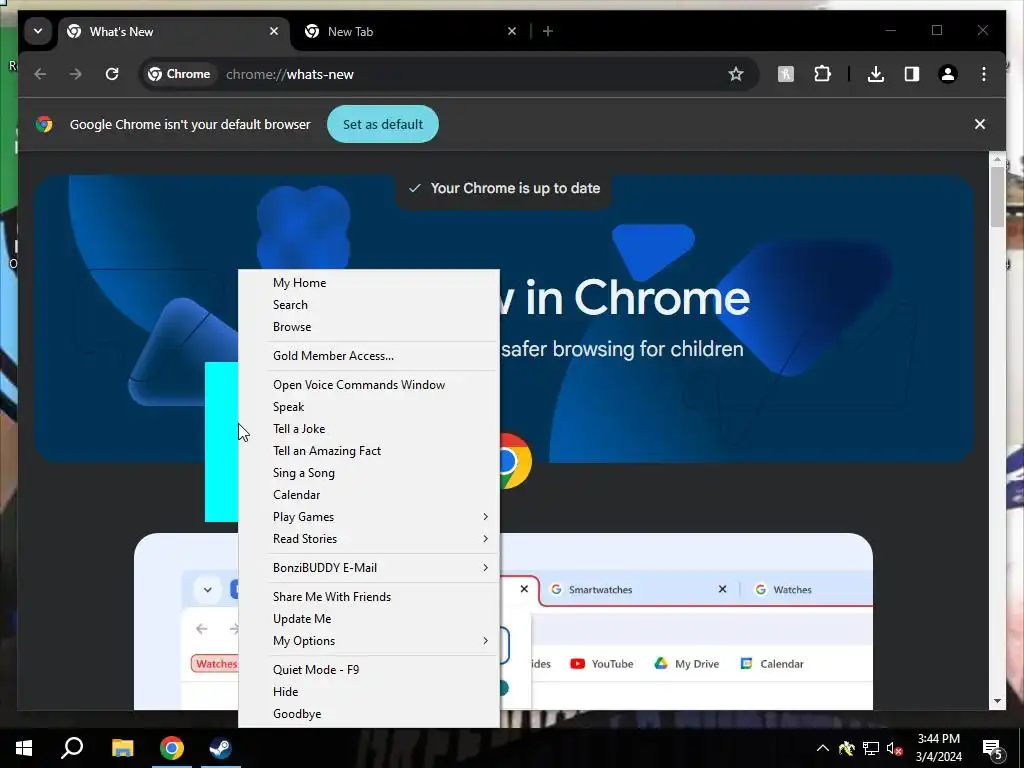Show Chrome downloads

click(876, 74)
